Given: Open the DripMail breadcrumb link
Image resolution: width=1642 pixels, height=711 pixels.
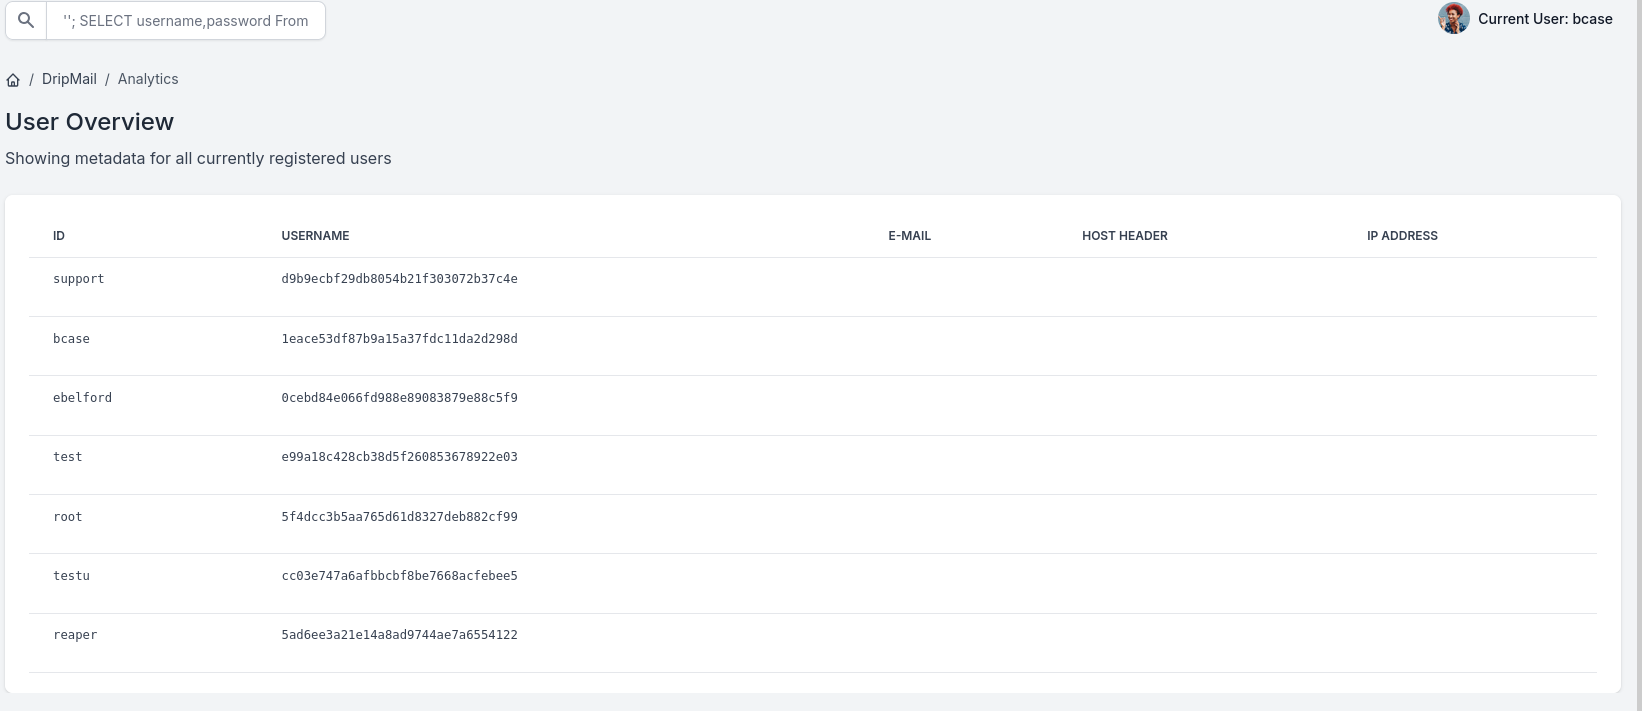Looking at the screenshot, I should 69,79.
